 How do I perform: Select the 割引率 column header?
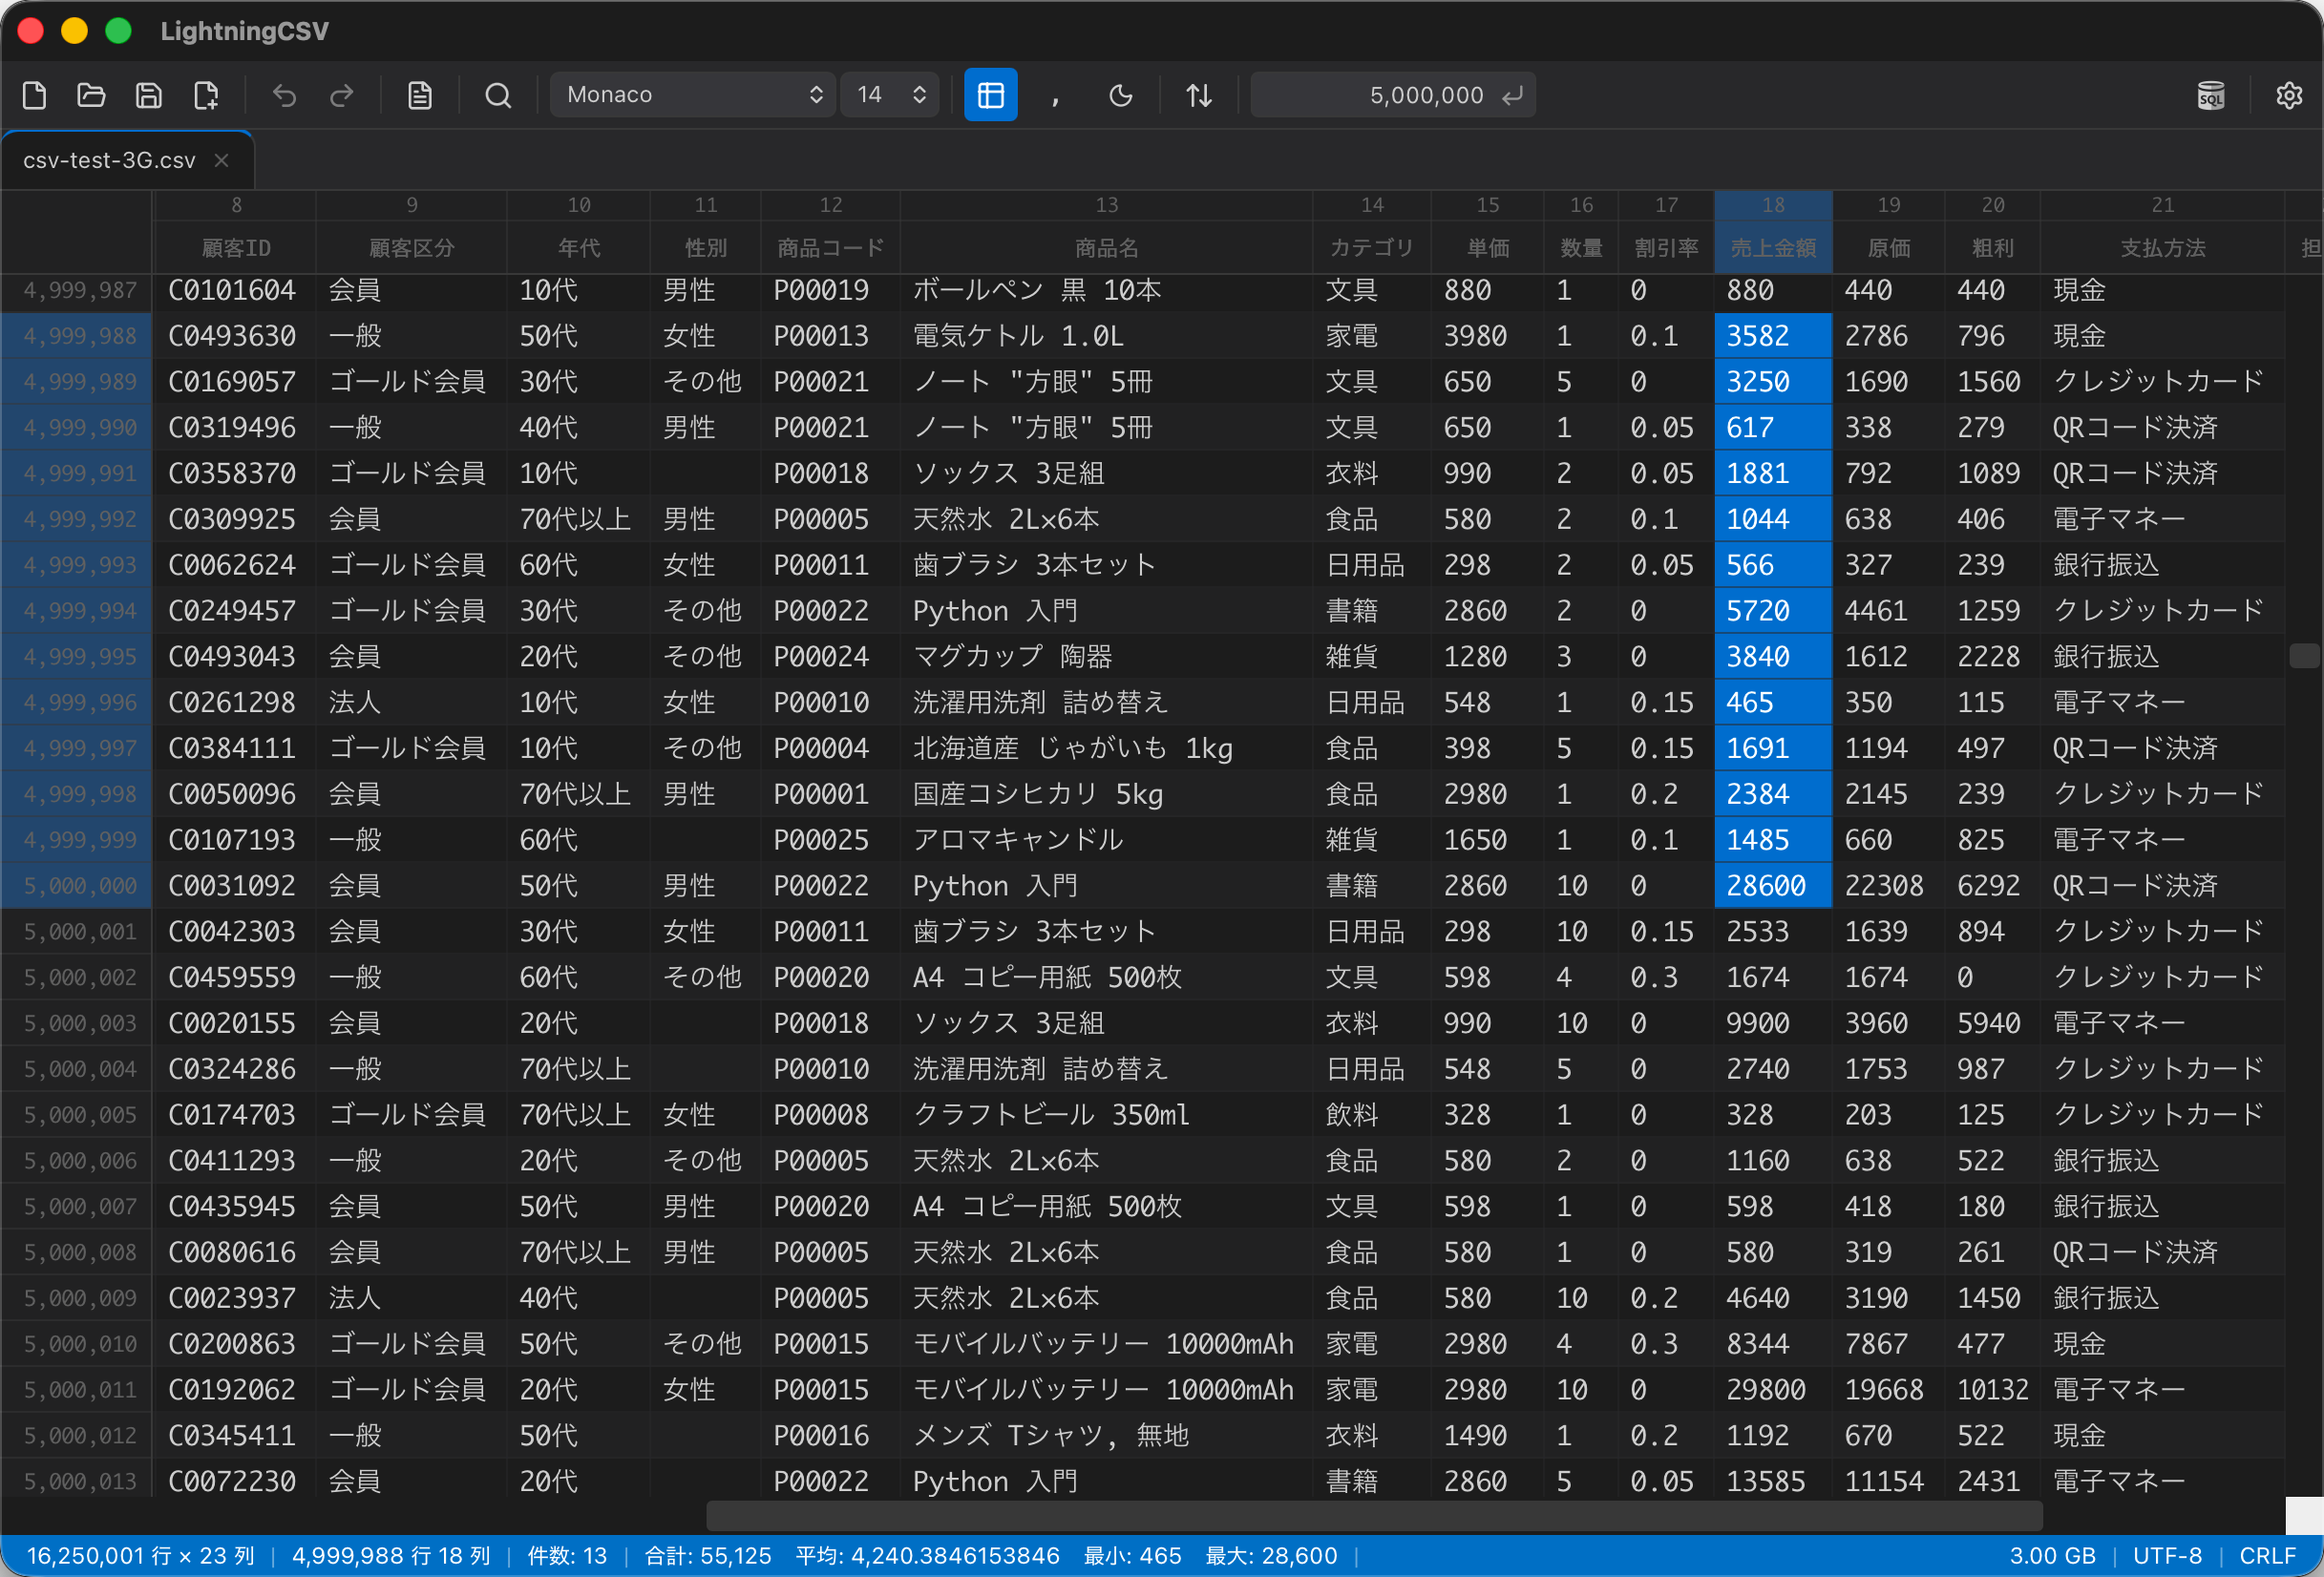coord(1666,247)
